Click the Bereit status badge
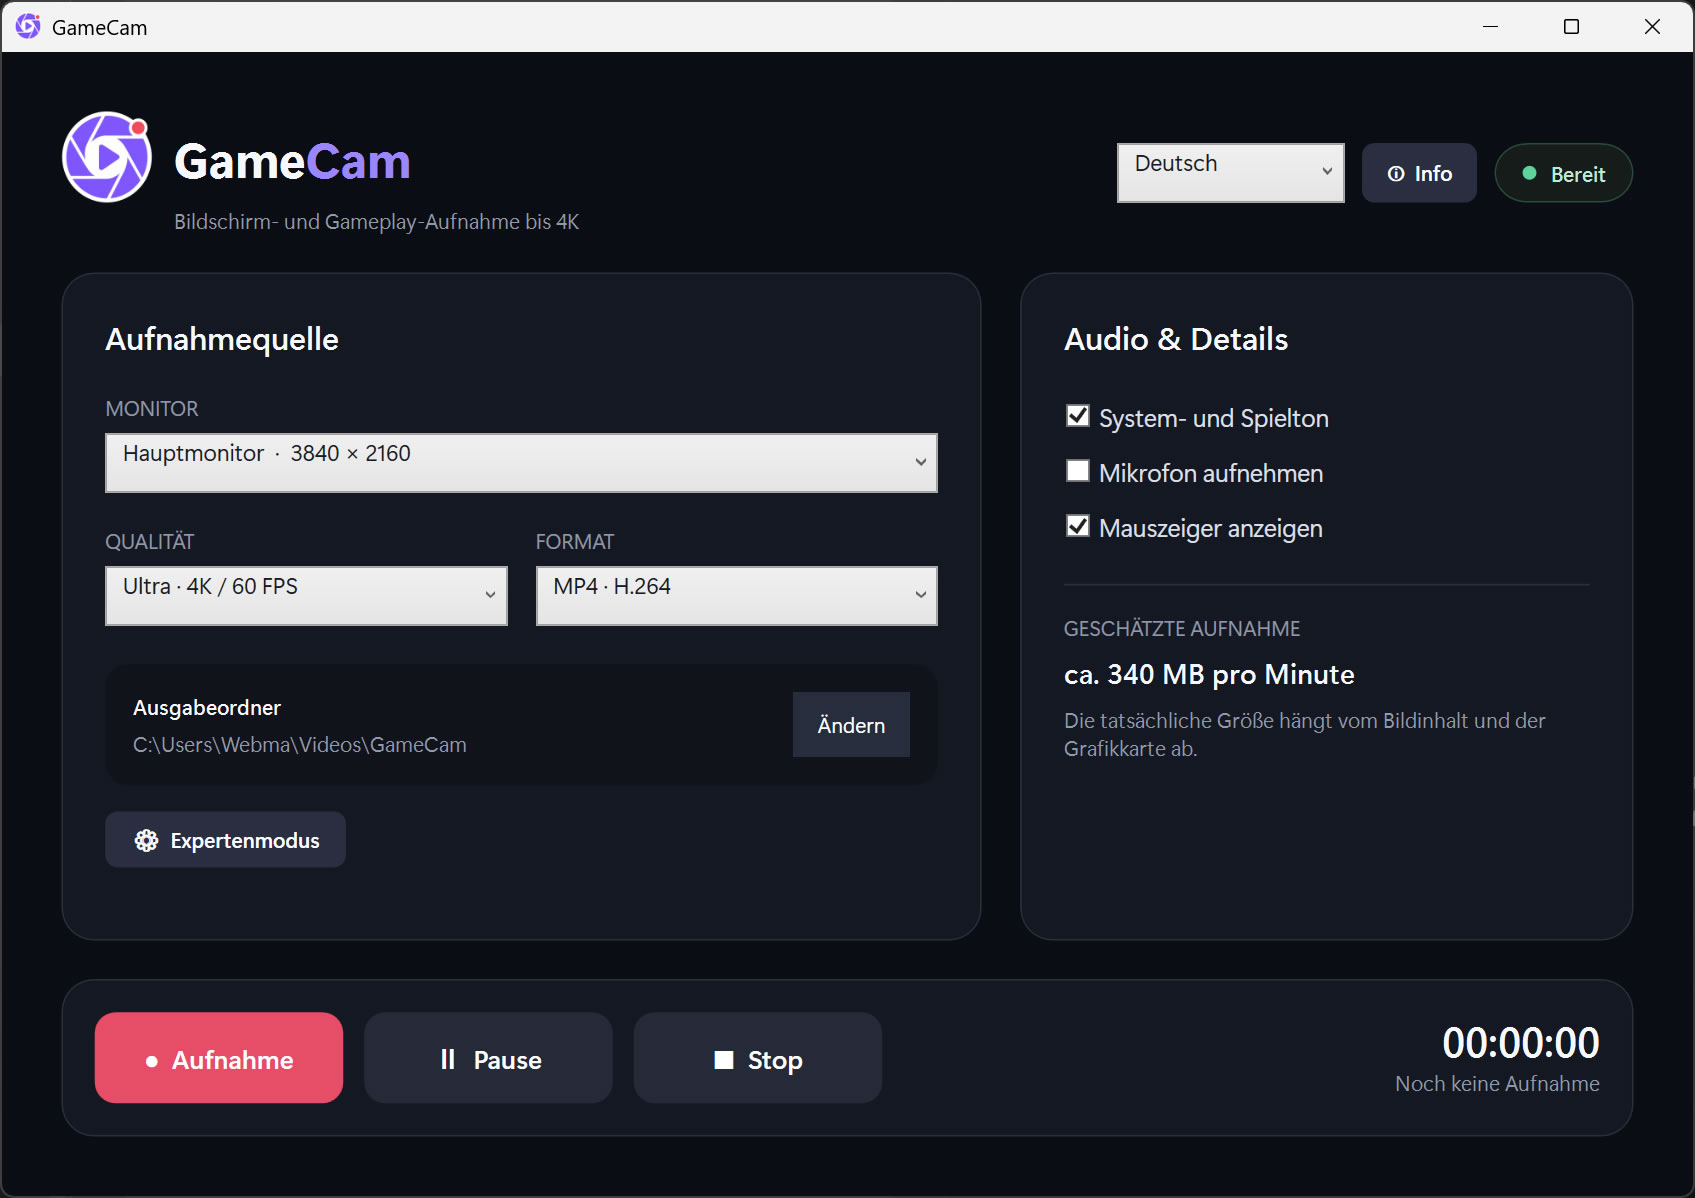Viewport: 1695px width, 1198px height. (x=1564, y=173)
